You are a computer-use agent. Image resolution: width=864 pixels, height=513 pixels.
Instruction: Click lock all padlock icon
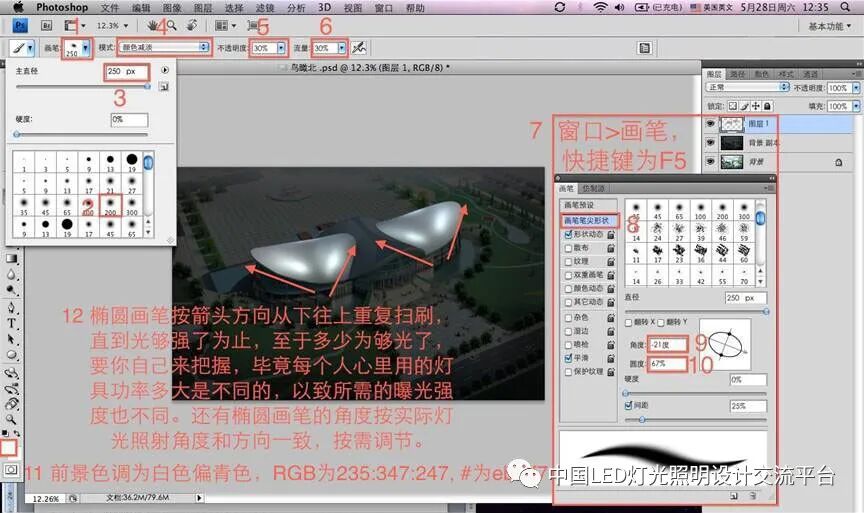[x=767, y=106]
